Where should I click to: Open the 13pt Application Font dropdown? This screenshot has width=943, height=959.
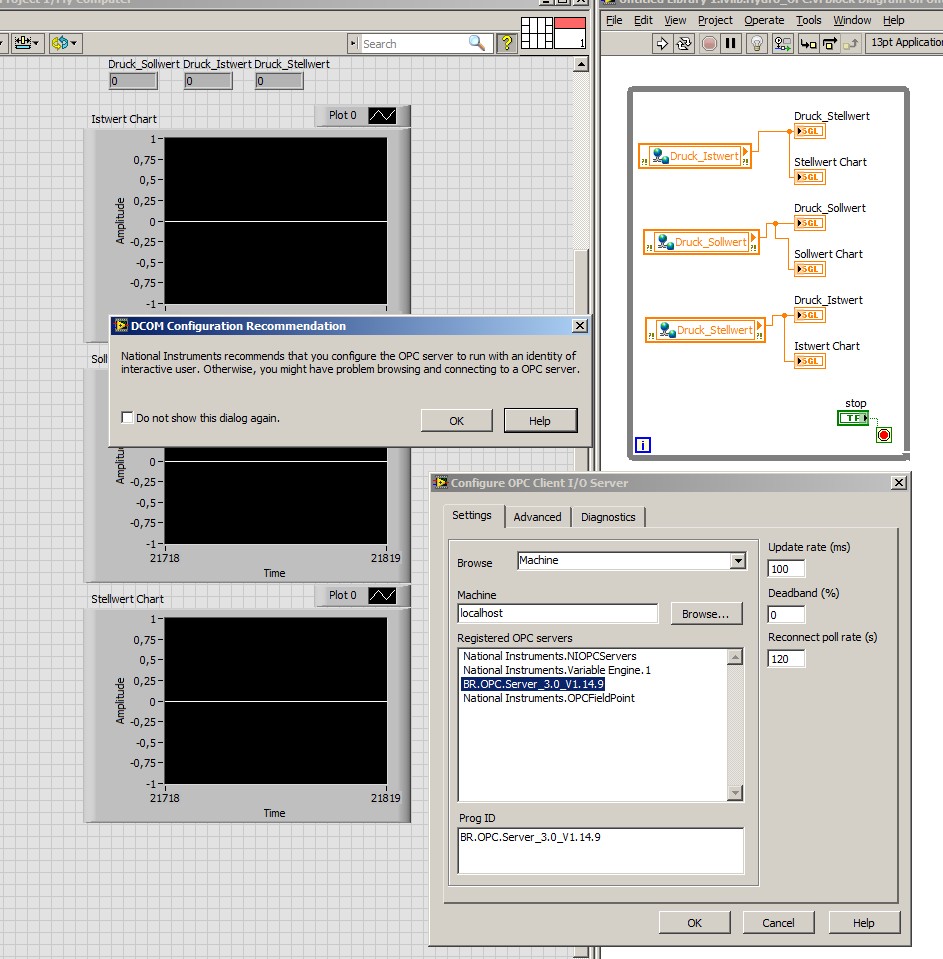pyautogui.click(x=905, y=42)
